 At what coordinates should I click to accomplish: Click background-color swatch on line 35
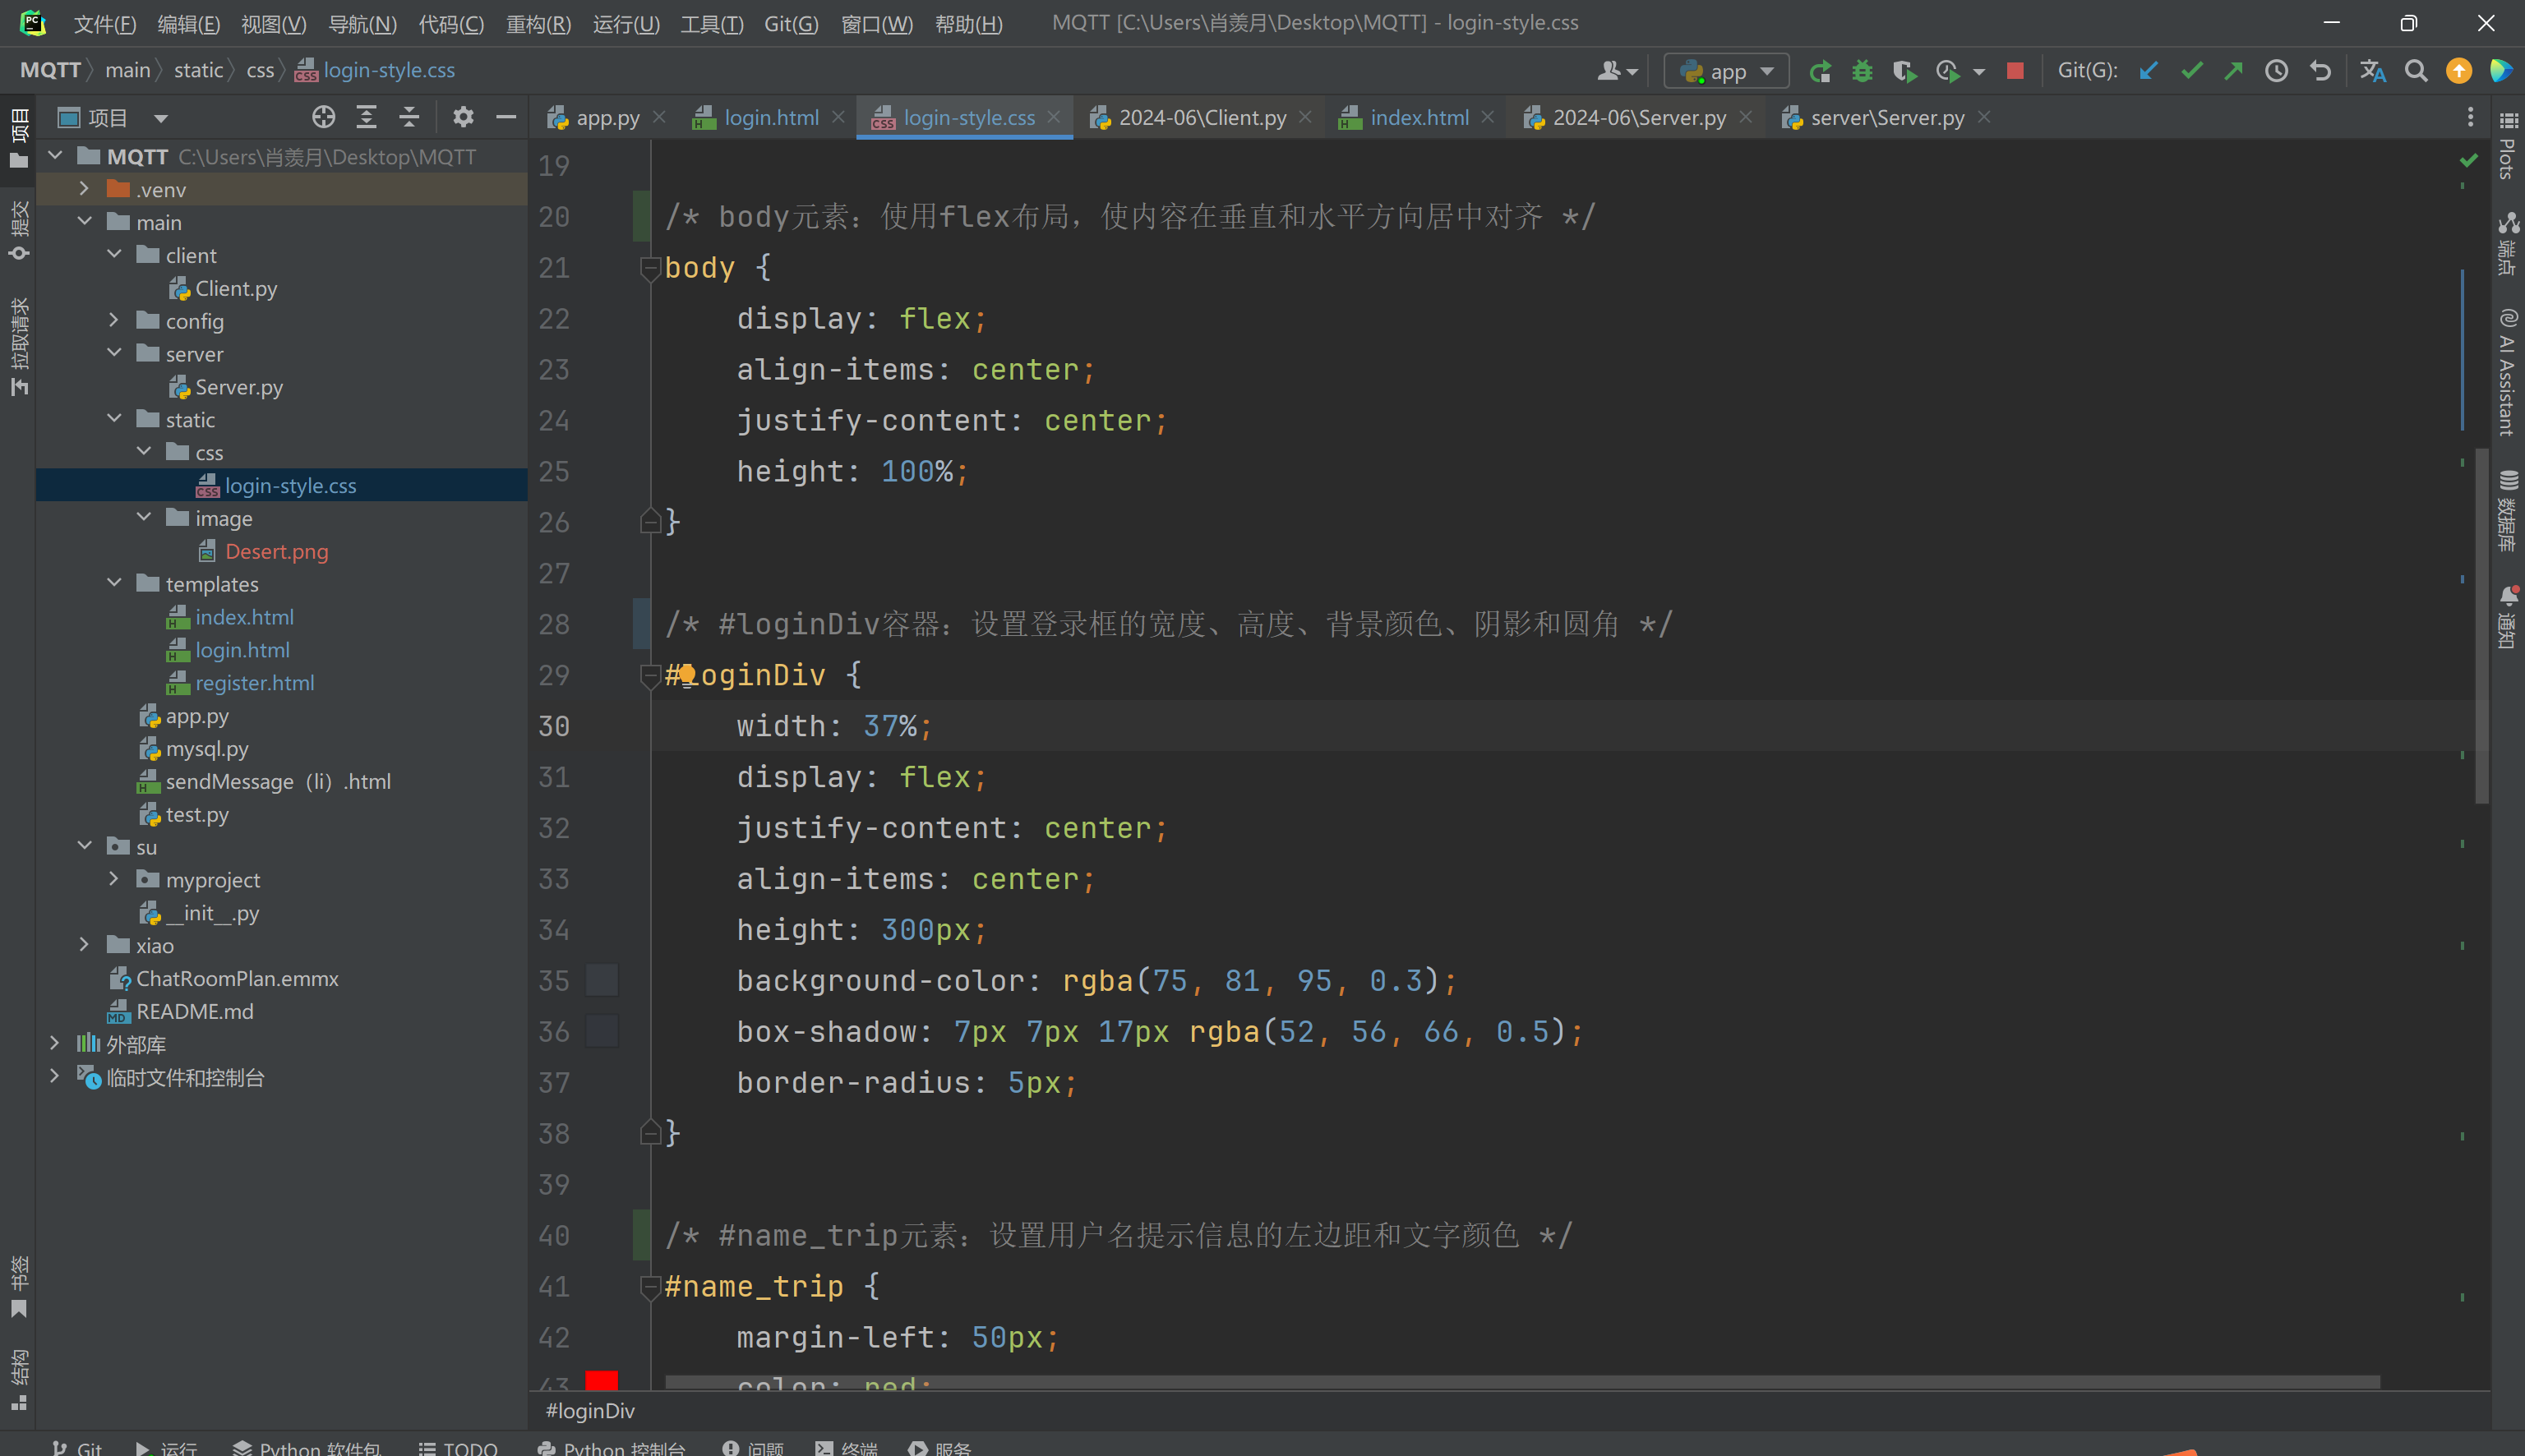601,981
